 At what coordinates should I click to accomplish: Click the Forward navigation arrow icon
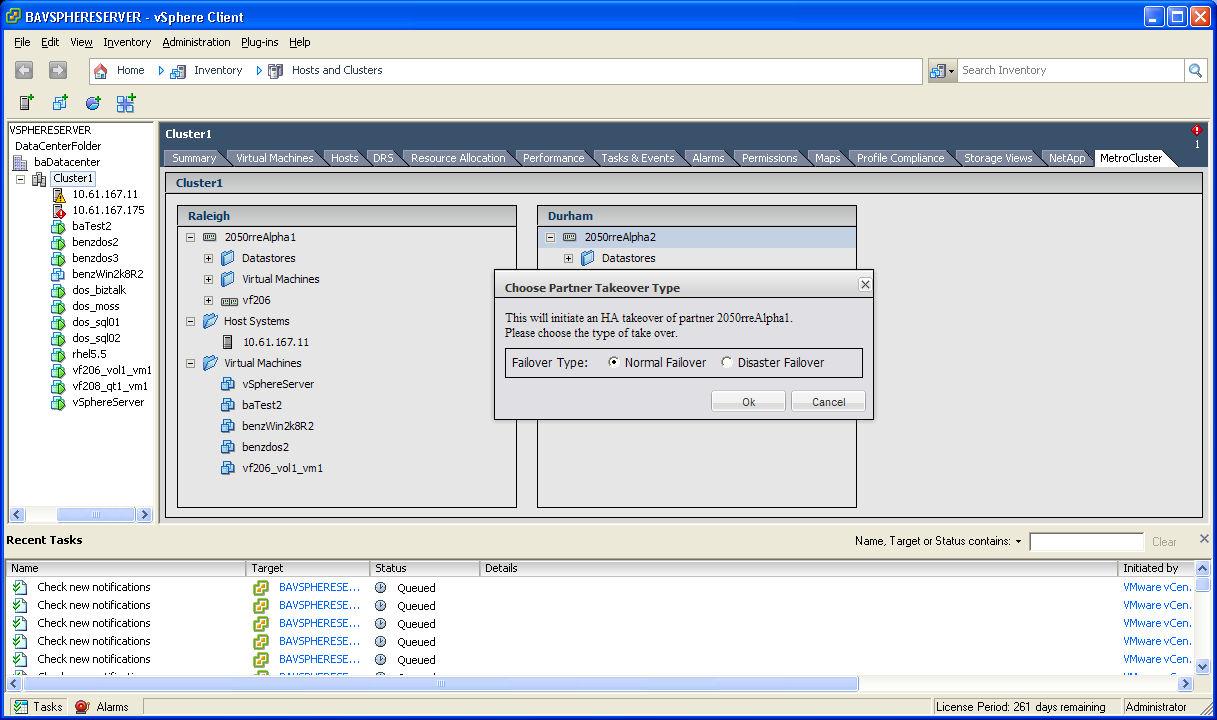57,70
